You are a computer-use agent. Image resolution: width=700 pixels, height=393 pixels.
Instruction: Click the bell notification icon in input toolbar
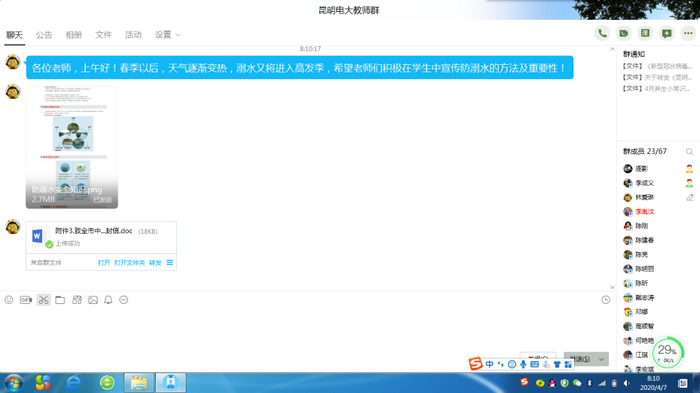click(108, 300)
